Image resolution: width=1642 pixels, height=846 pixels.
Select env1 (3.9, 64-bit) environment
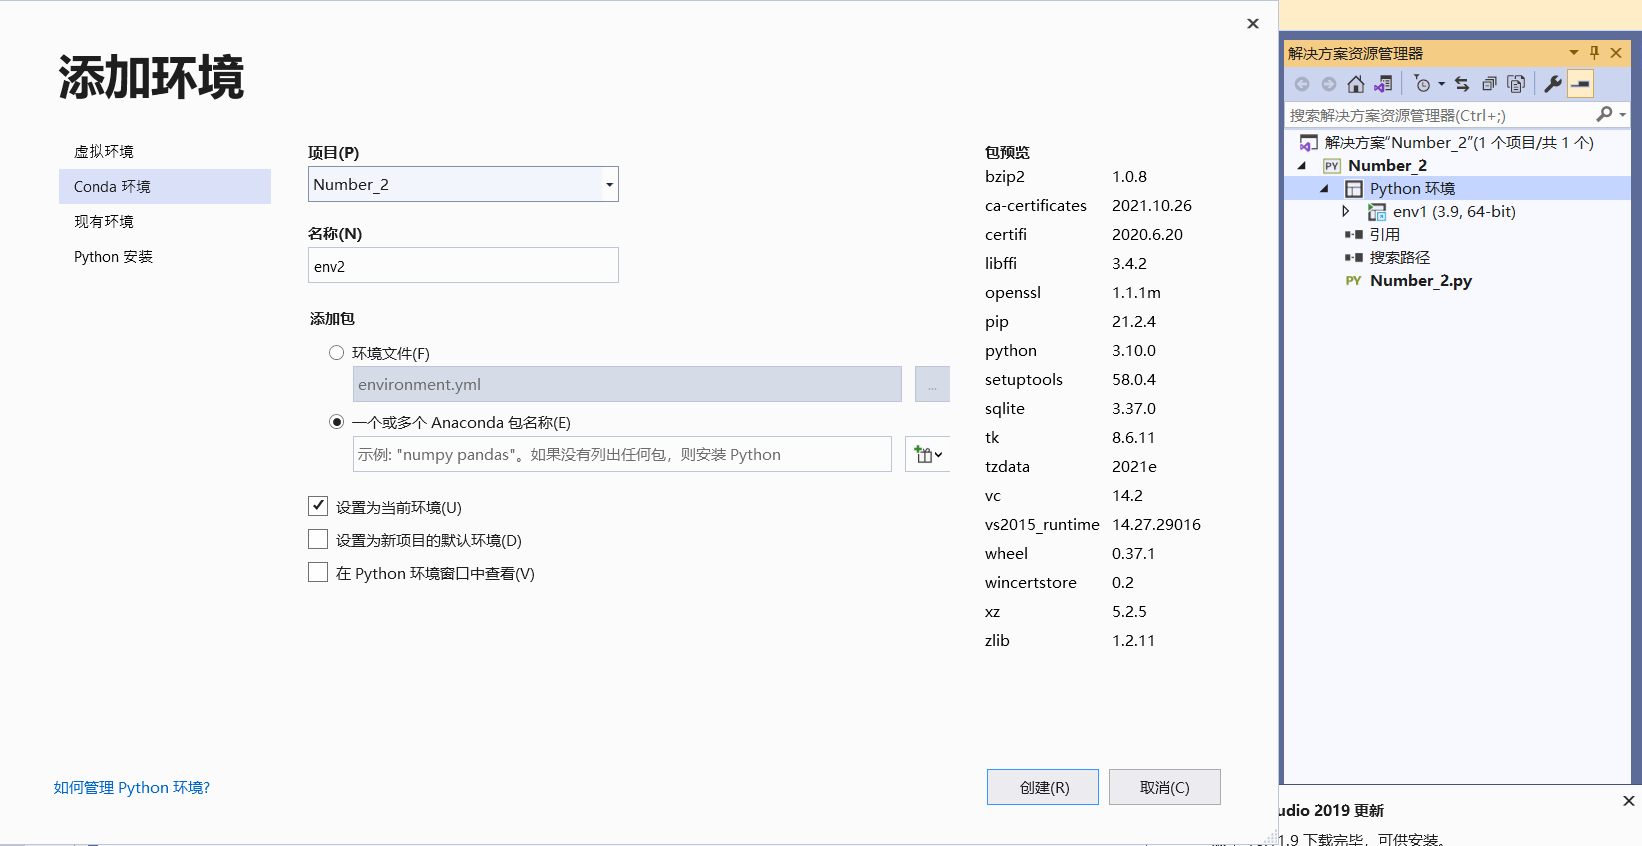(x=1454, y=211)
